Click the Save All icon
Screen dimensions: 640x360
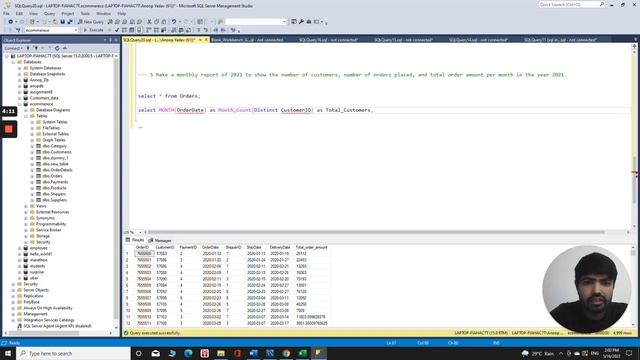click(70, 22)
